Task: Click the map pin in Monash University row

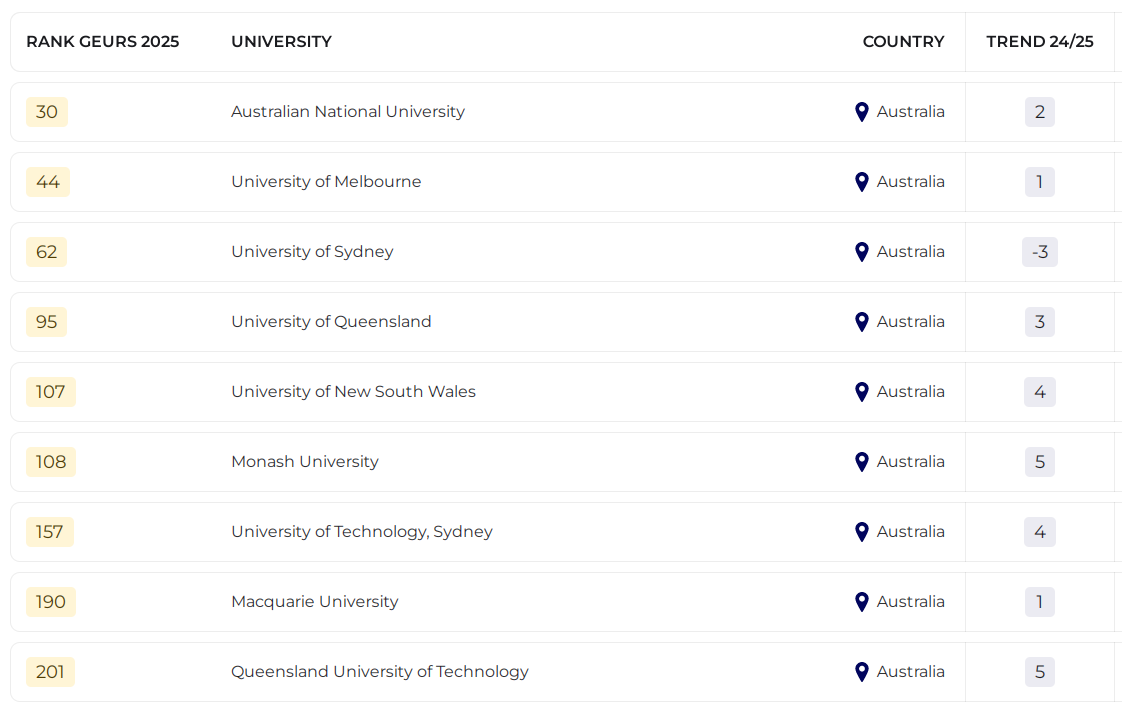Action: pyautogui.click(x=862, y=462)
